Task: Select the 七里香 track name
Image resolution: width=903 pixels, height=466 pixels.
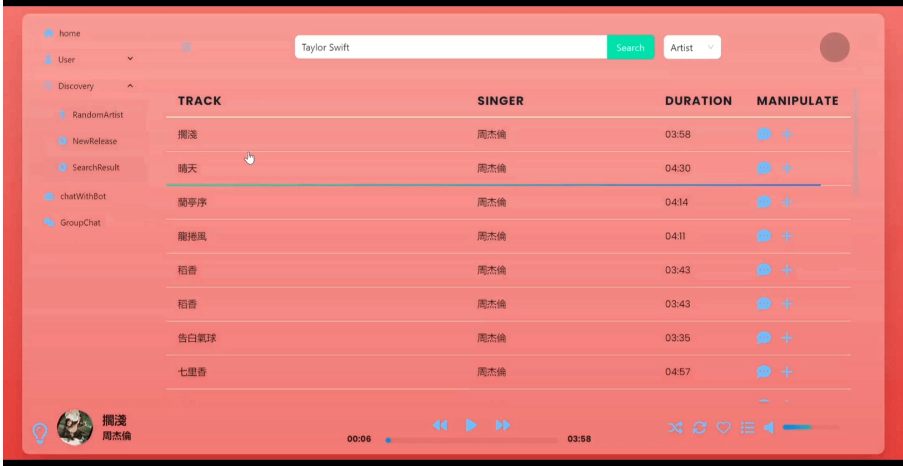Action: tap(192, 372)
